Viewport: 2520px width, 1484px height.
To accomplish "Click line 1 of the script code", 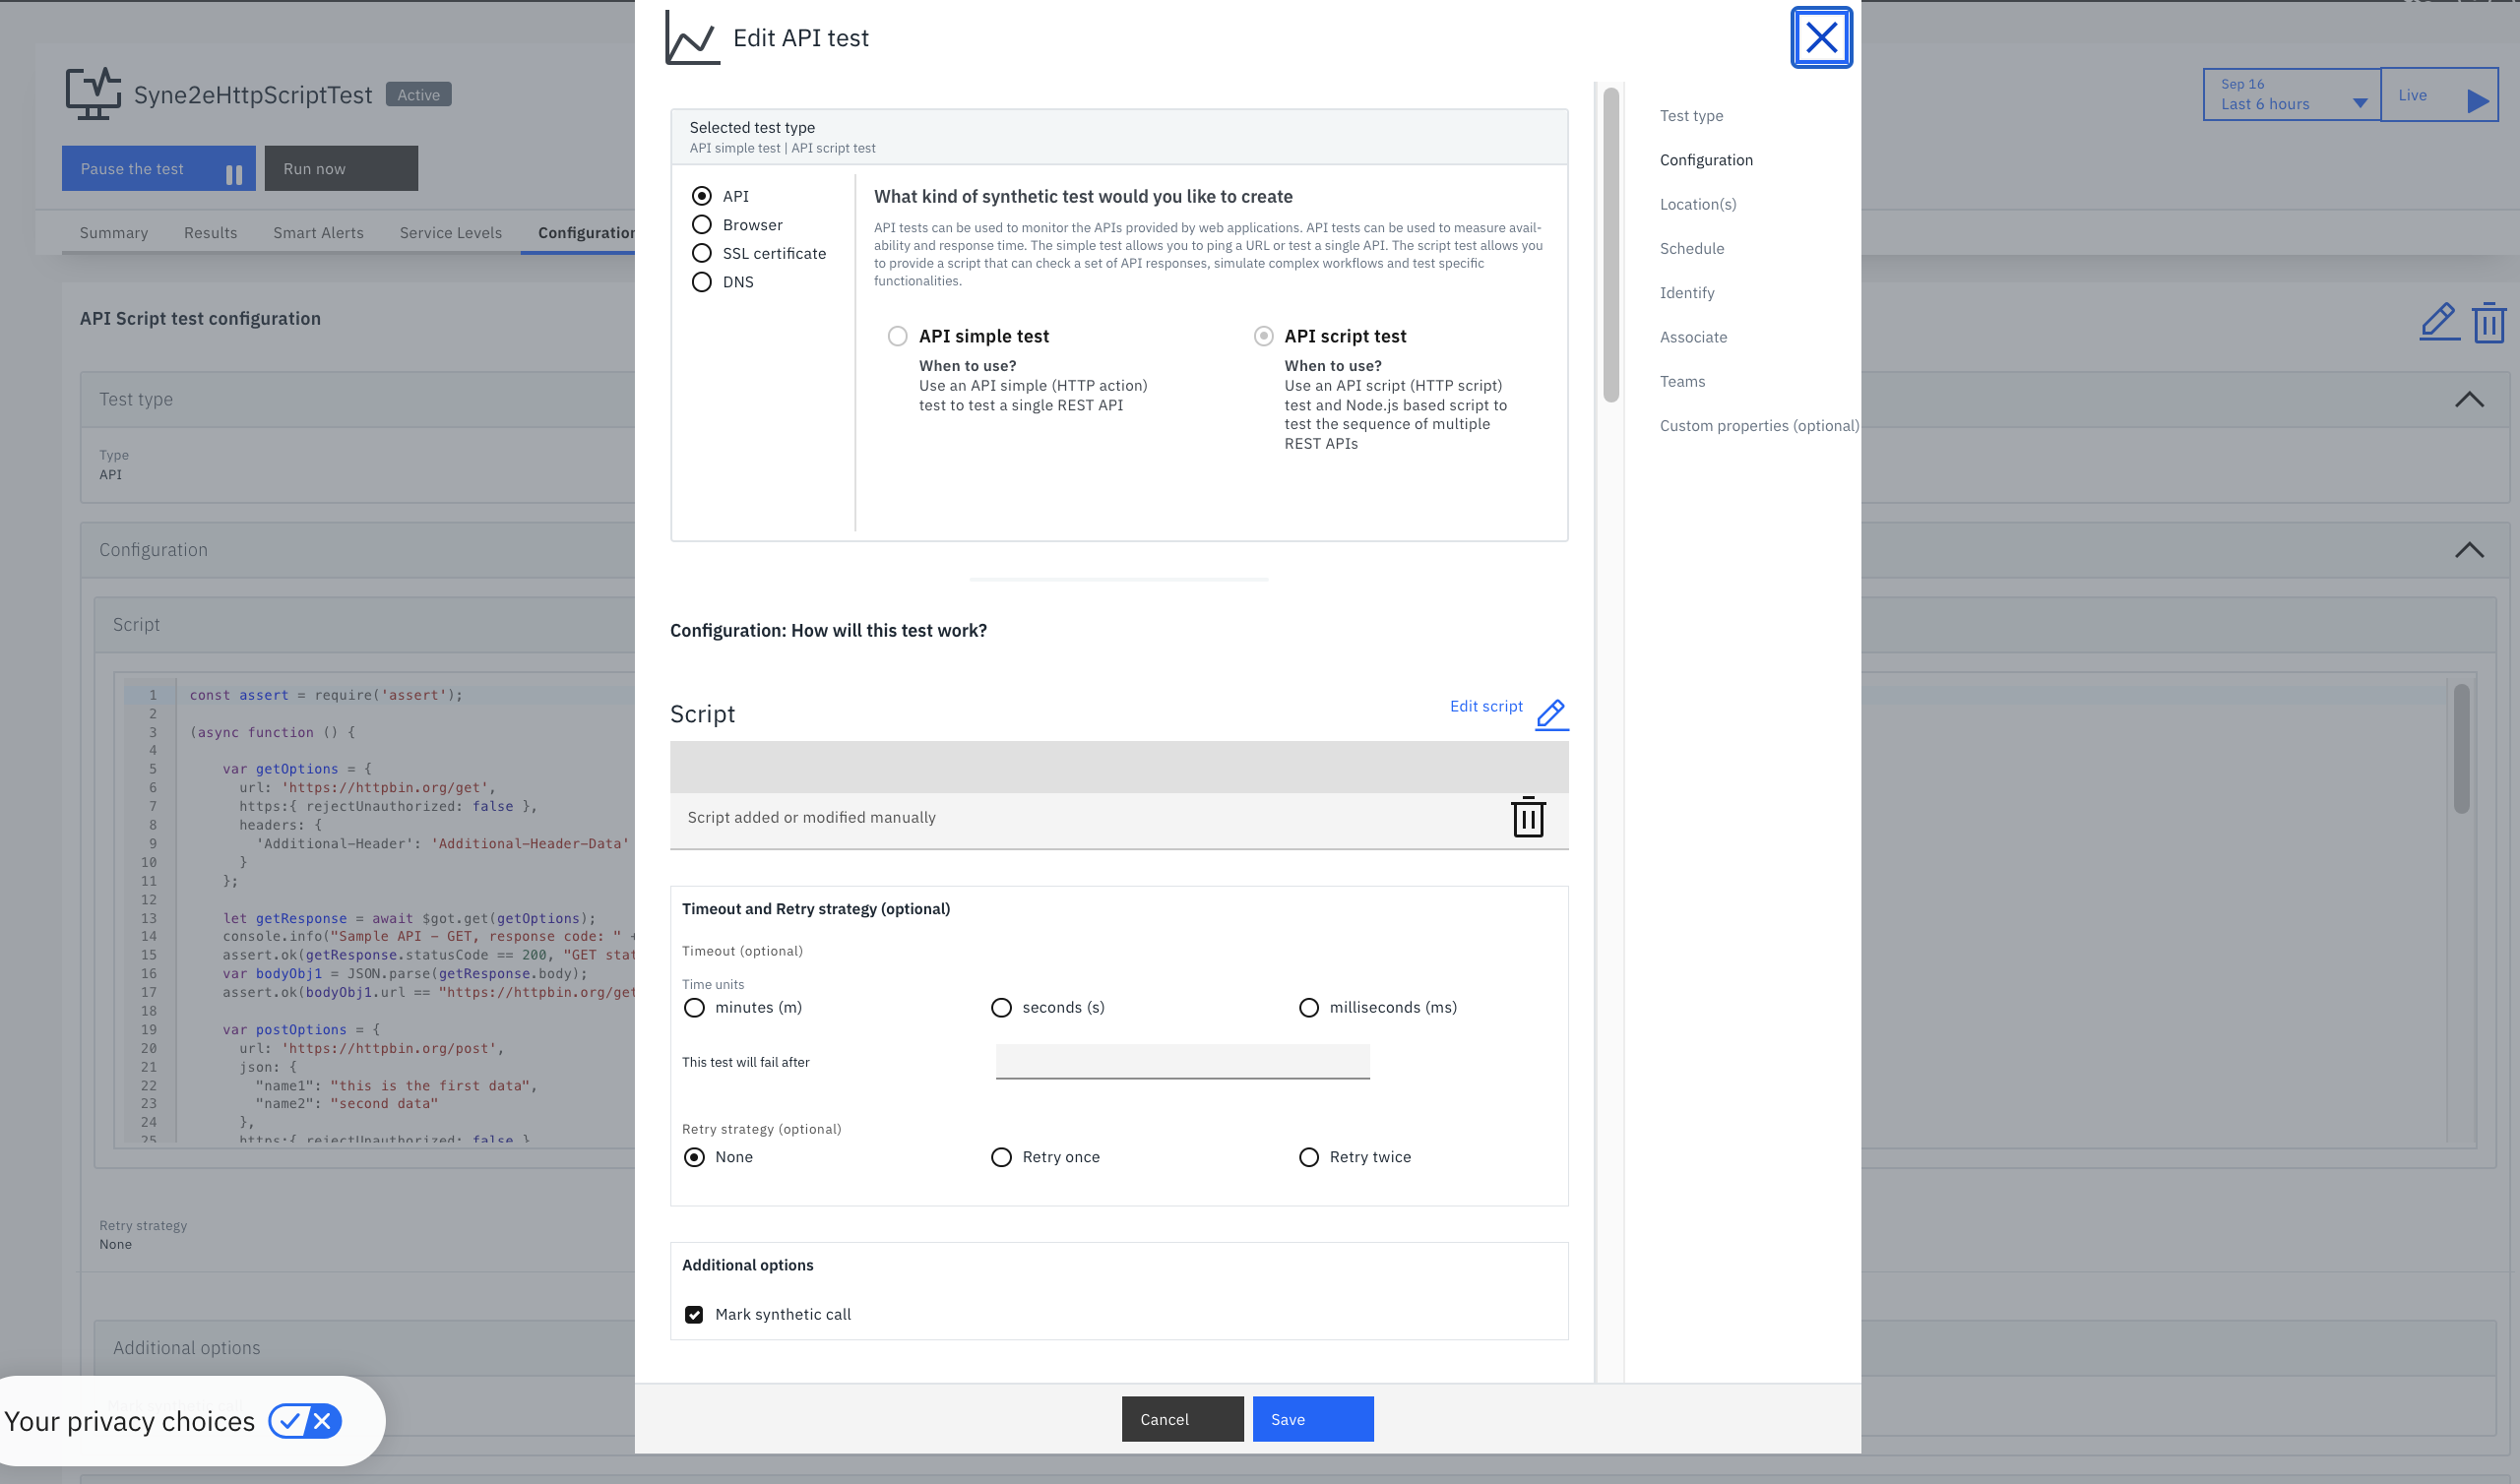I will pyautogui.click(x=326, y=695).
